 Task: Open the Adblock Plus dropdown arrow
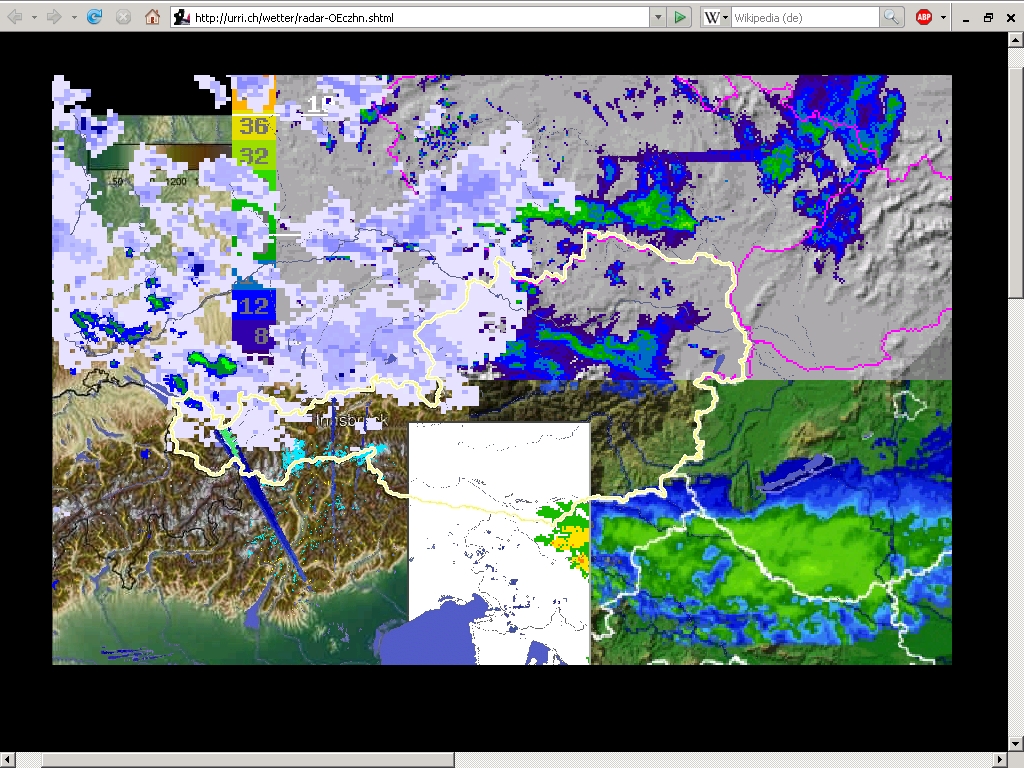coord(943,18)
